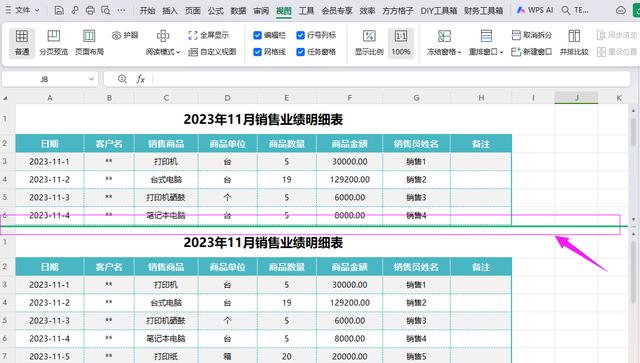
Task: Click the 新建窗口 new window button
Action: click(x=531, y=52)
